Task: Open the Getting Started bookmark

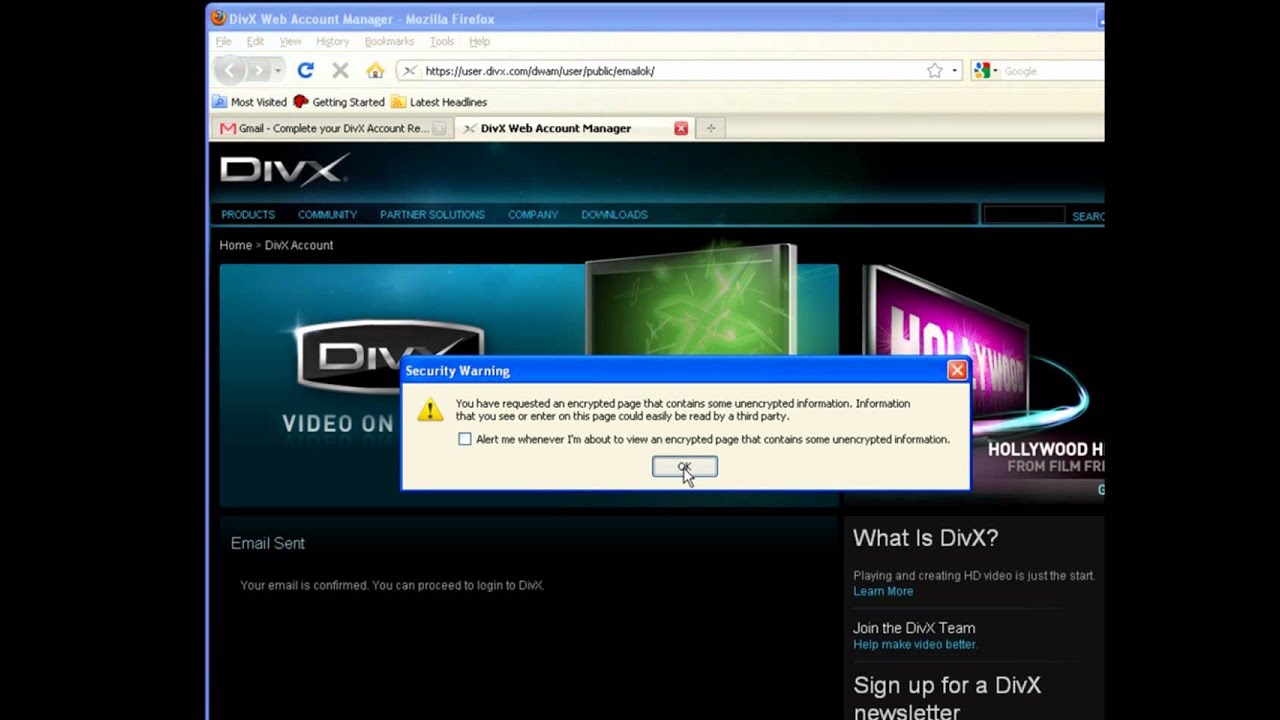Action: 339,102
